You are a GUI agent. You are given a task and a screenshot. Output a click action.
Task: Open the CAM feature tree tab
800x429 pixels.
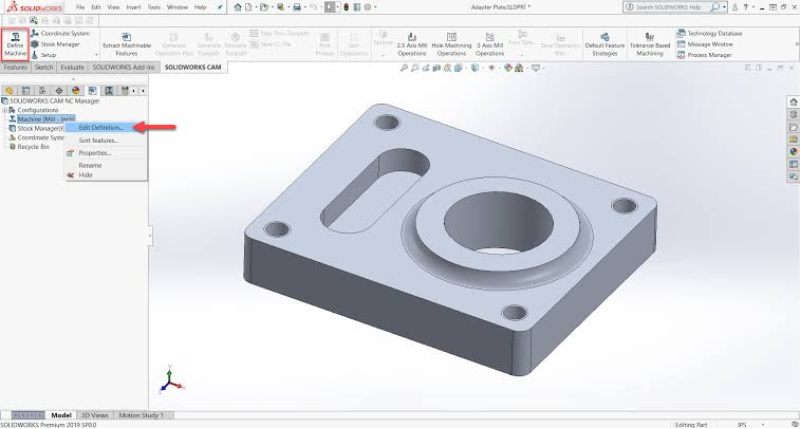point(92,91)
